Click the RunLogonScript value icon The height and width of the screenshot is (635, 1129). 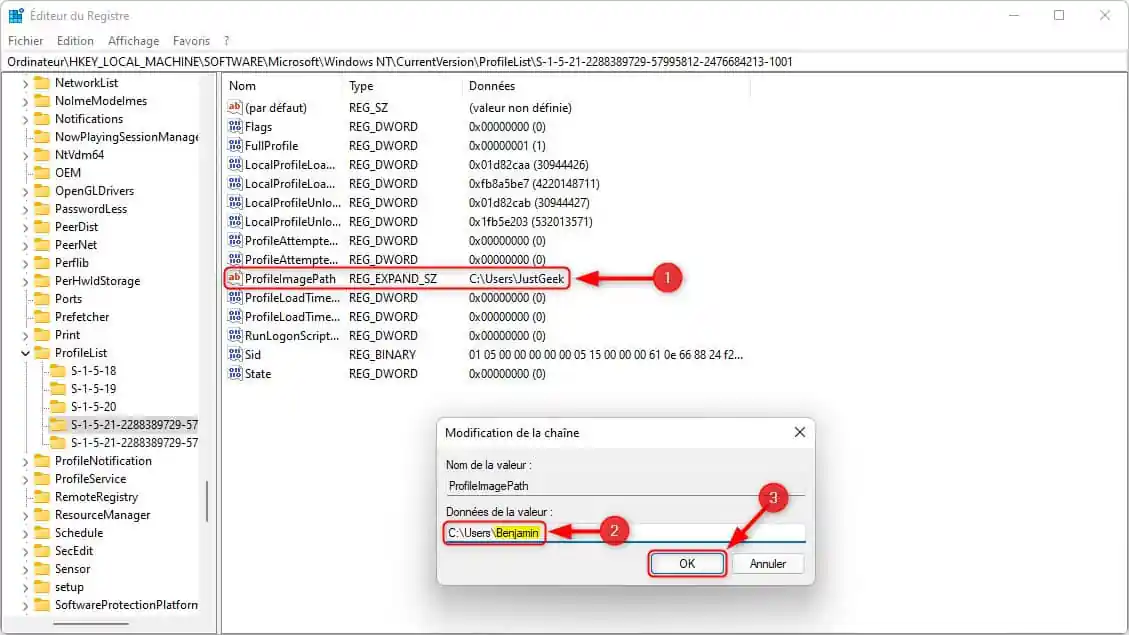[x=235, y=335]
